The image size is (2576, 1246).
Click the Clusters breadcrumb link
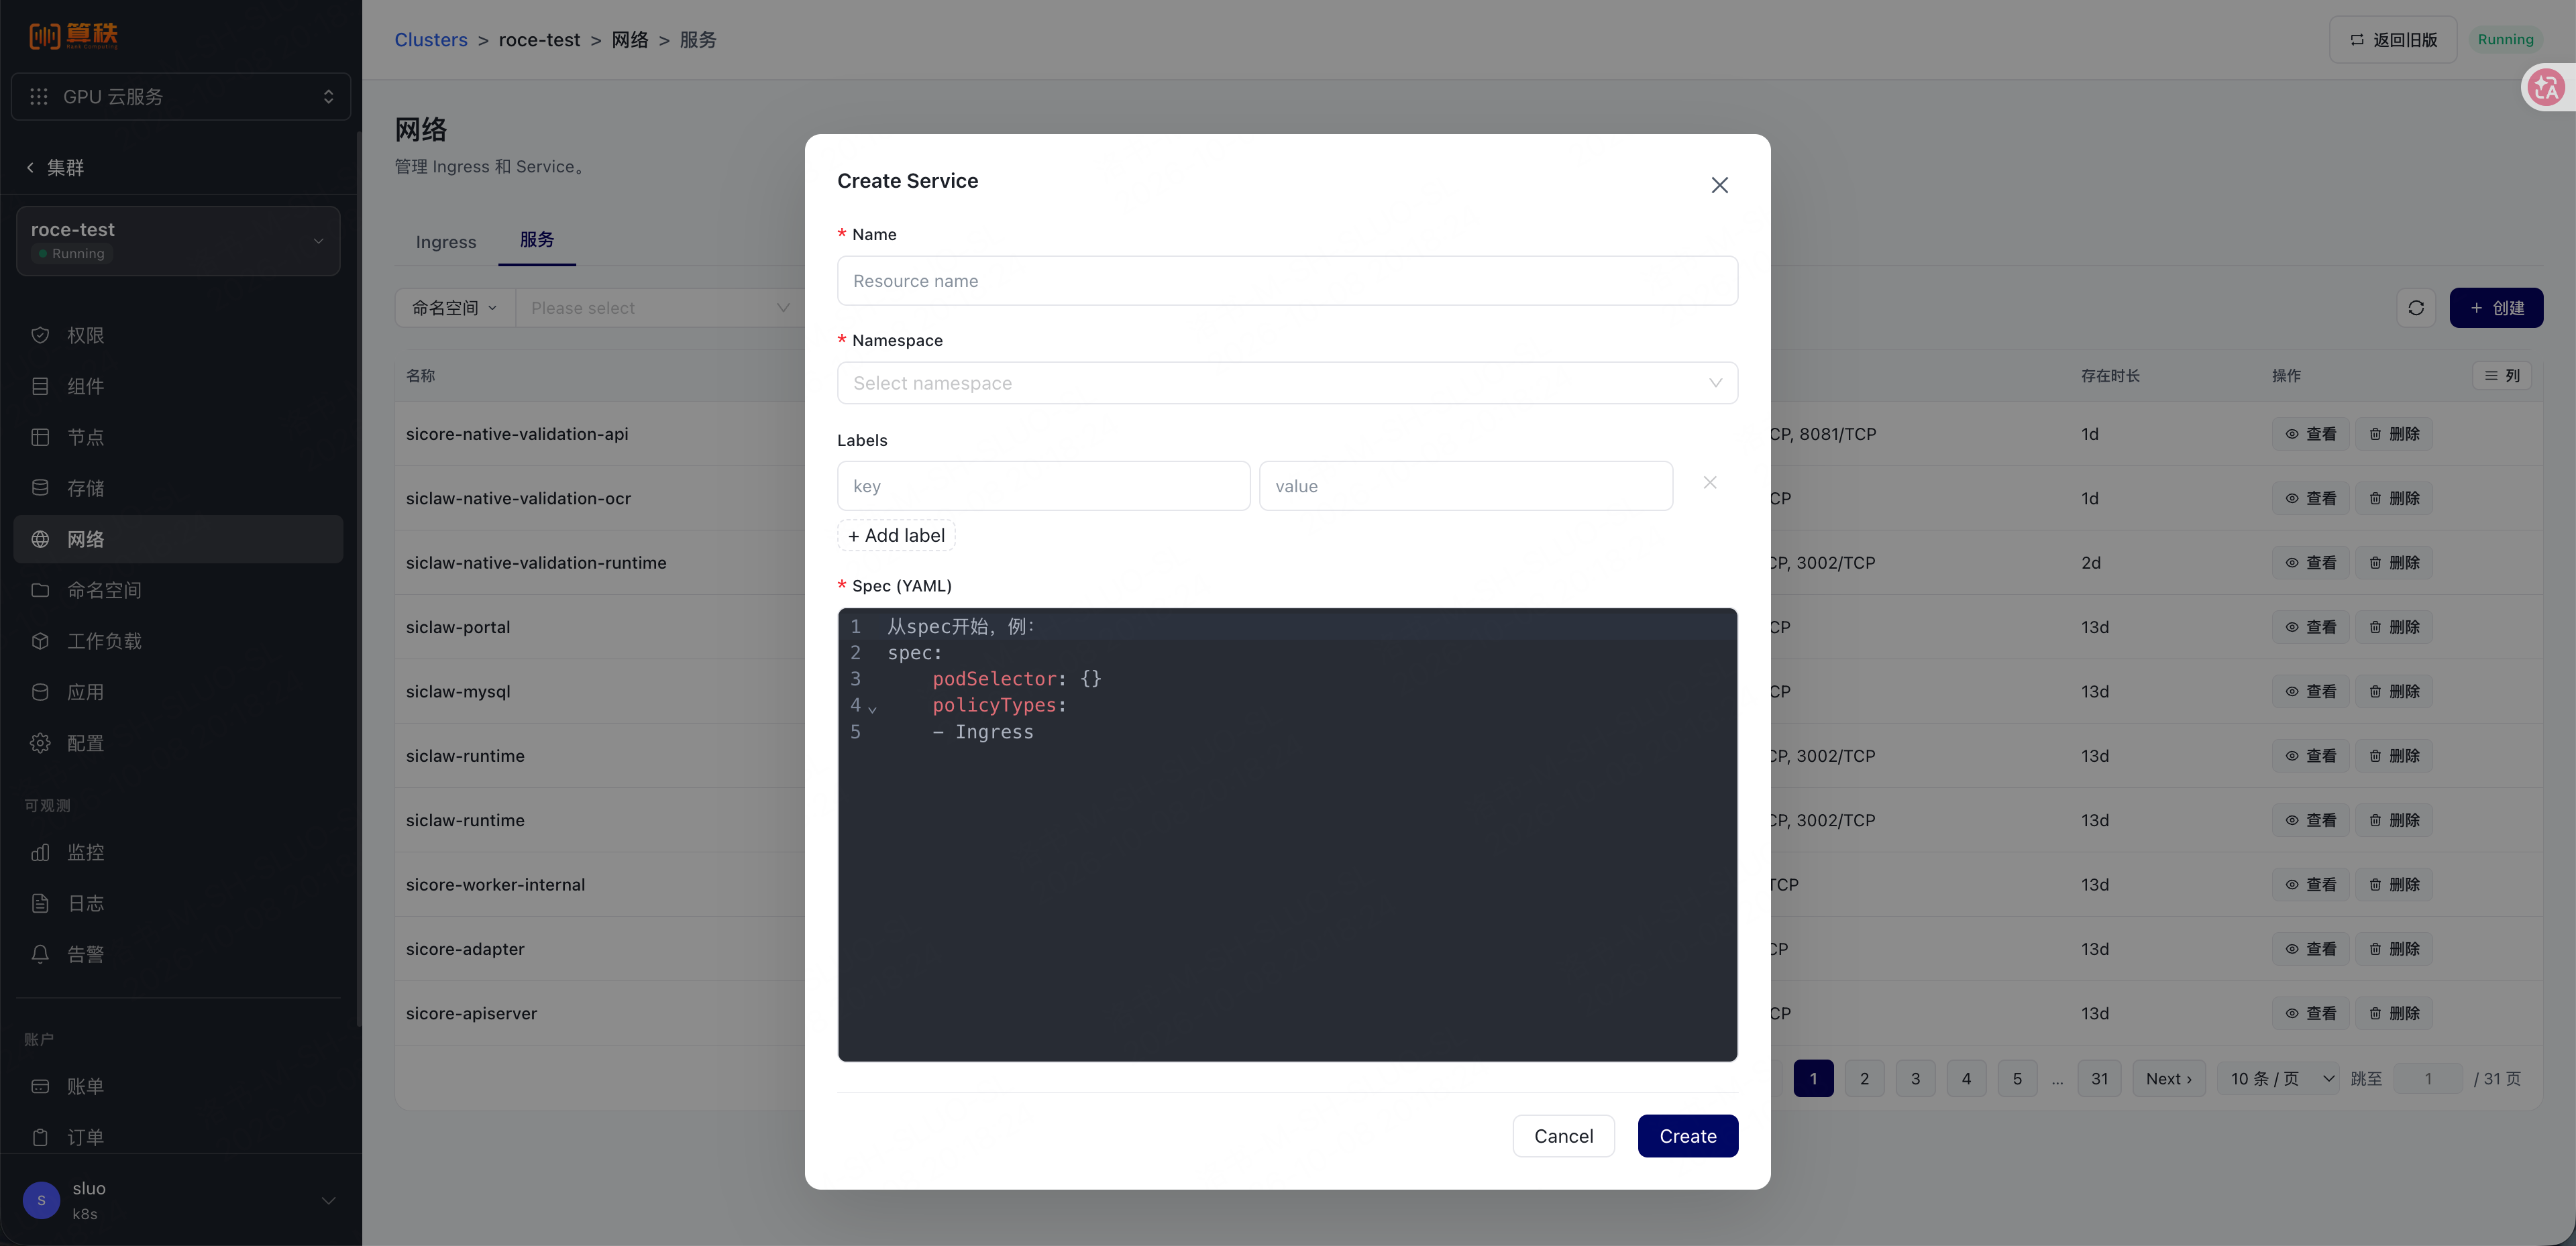coord(431,40)
